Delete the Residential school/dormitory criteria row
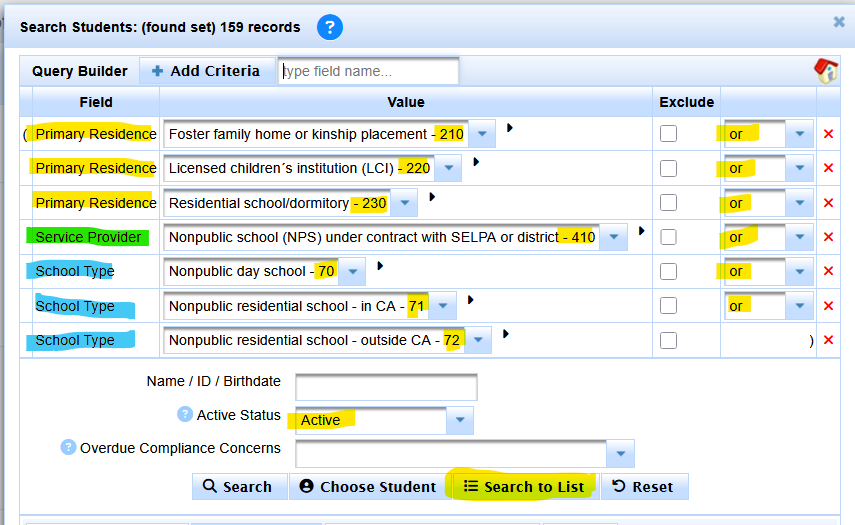 tap(828, 203)
